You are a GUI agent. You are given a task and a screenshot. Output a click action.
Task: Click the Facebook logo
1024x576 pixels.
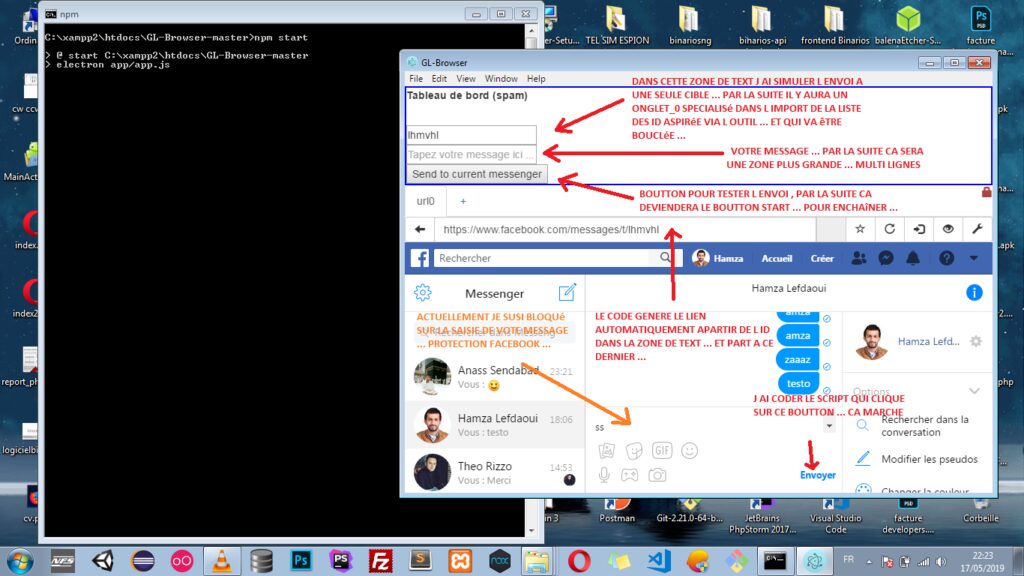pyautogui.click(x=419, y=258)
